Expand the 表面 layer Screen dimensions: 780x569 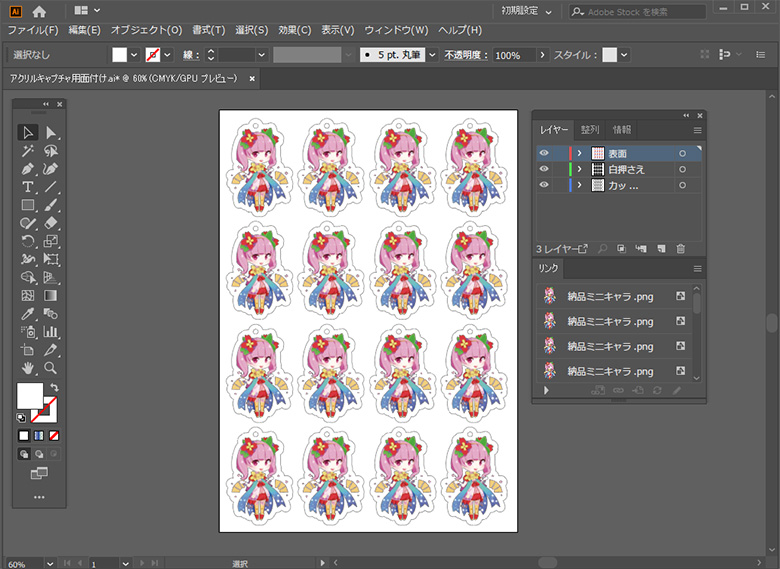coord(580,153)
